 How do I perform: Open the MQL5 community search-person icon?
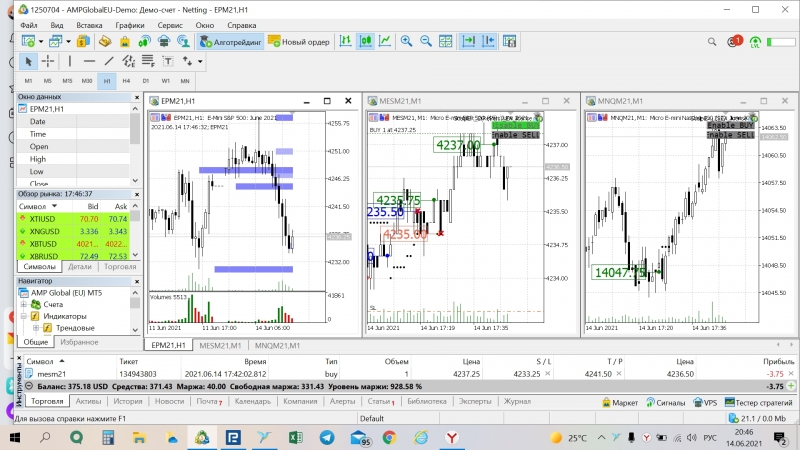click(183, 42)
